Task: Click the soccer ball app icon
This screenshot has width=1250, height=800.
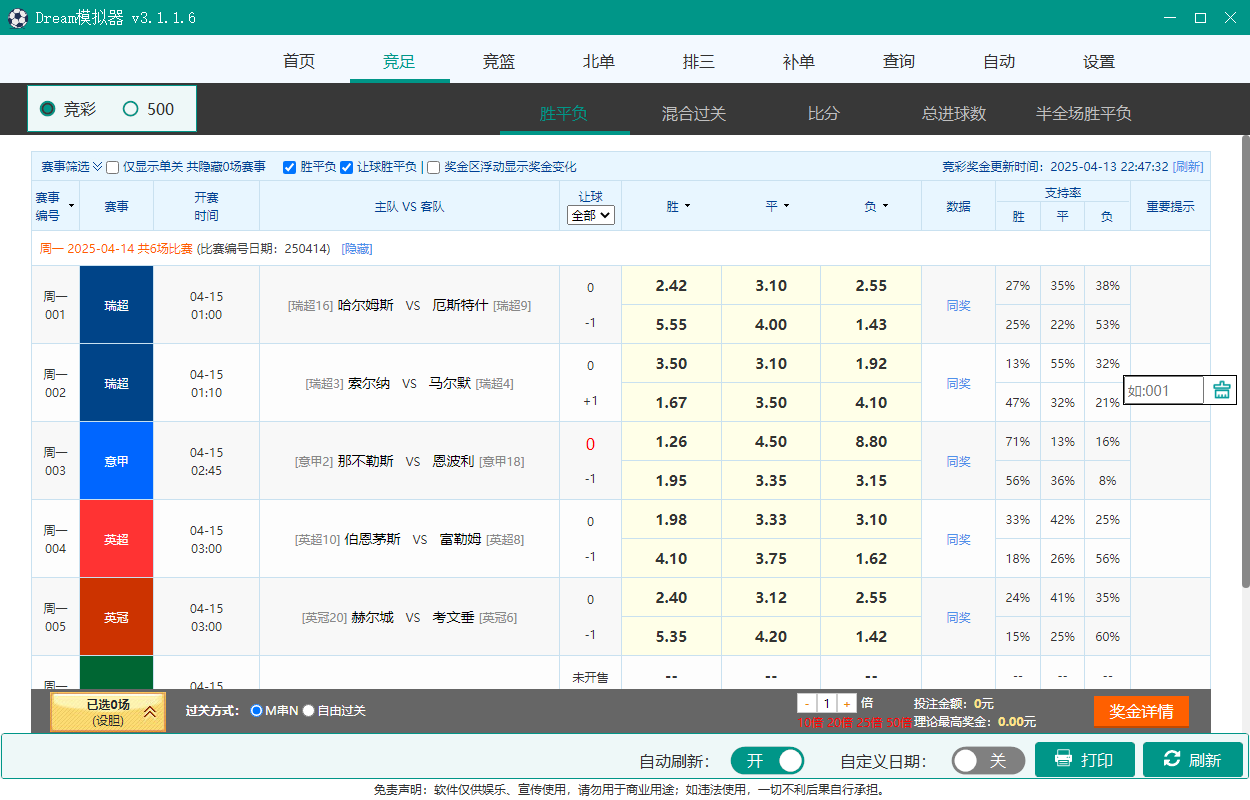Action: [x=18, y=18]
